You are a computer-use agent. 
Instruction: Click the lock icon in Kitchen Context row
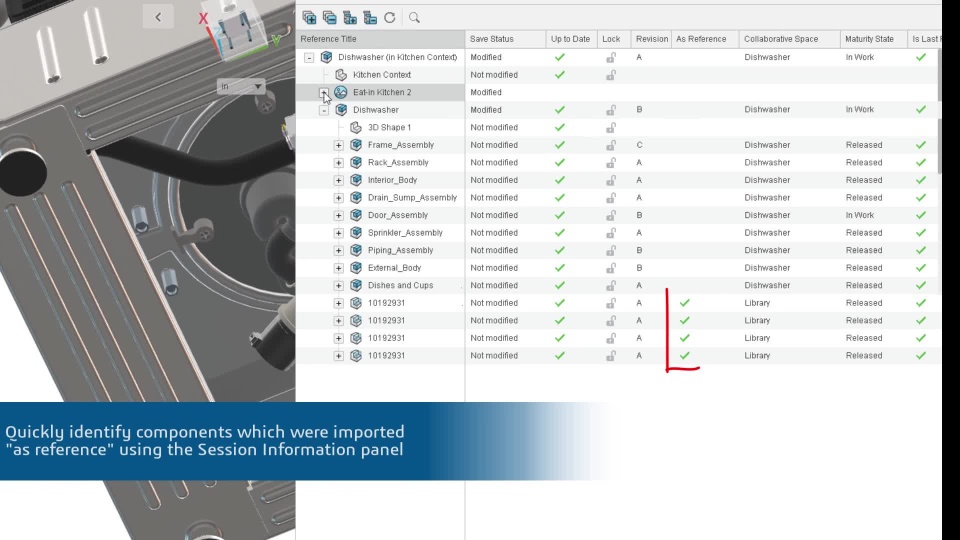coord(611,75)
